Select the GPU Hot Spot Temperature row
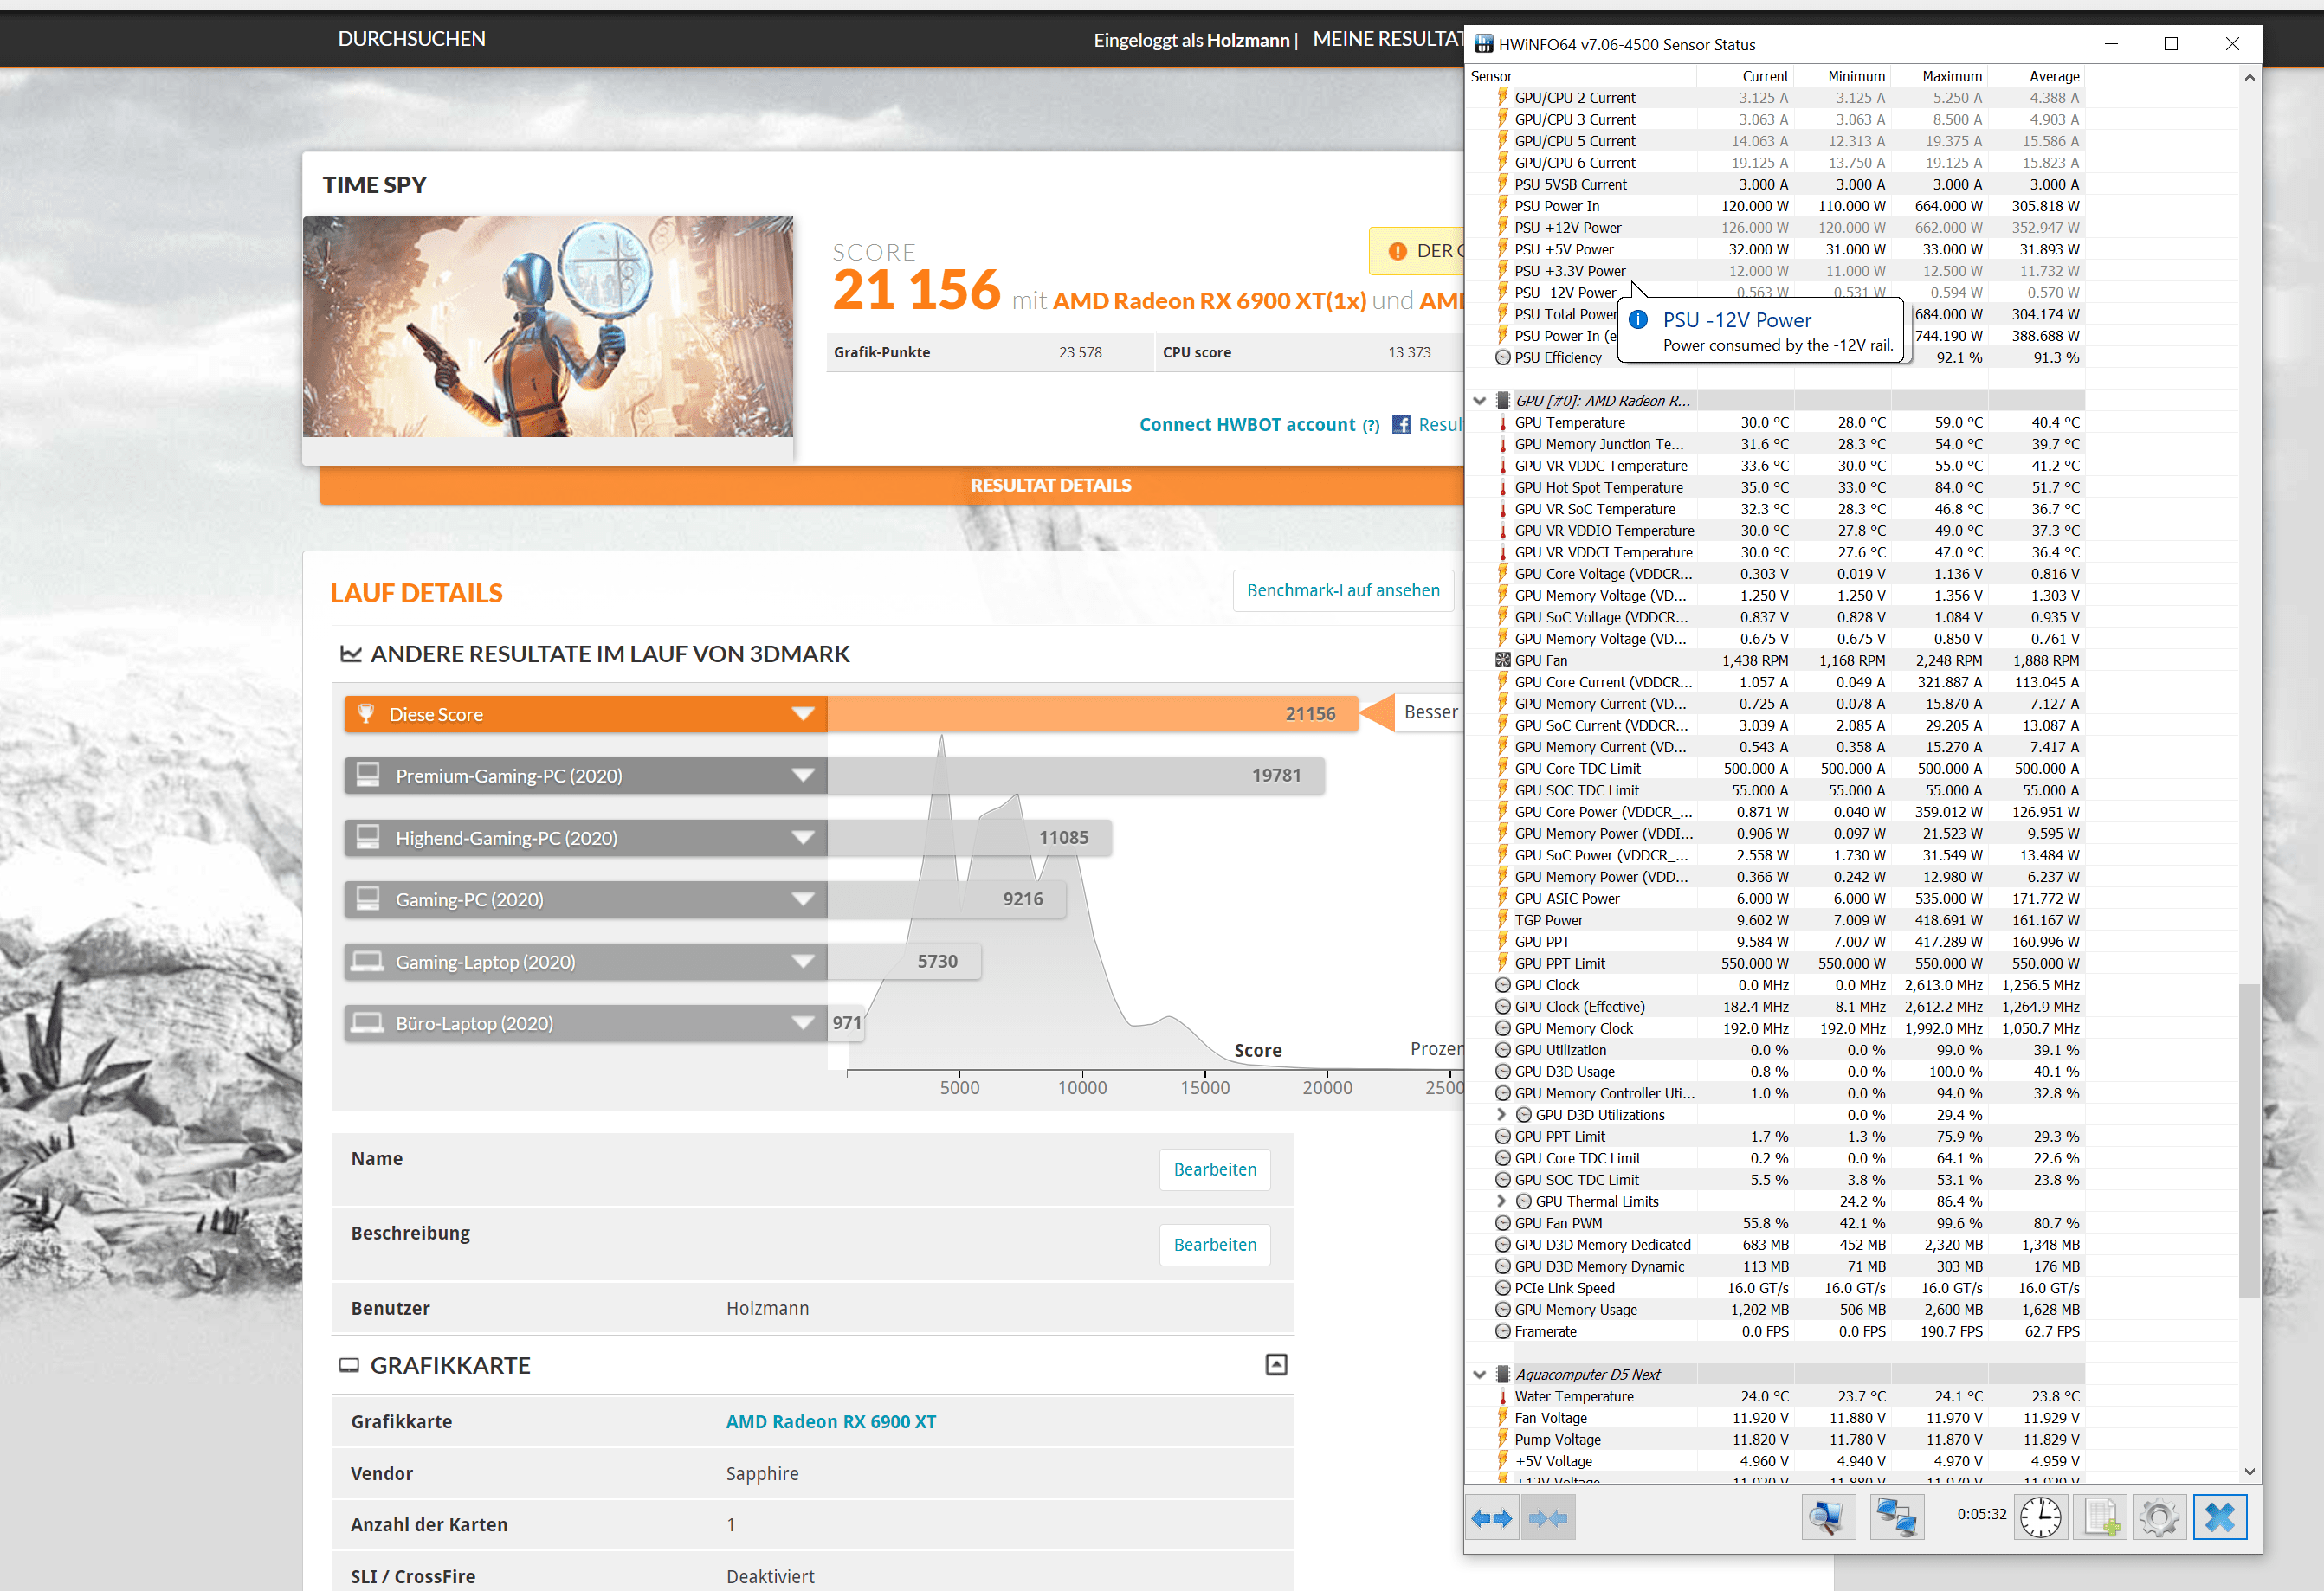The image size is (2324, 1591). pos(1775,487)
